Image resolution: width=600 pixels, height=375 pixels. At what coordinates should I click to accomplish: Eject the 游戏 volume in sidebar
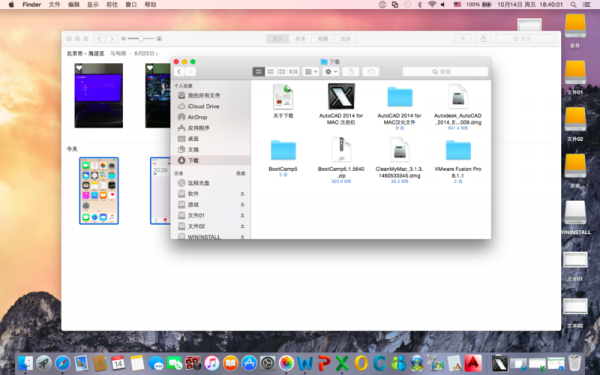(x=242, y=205)
